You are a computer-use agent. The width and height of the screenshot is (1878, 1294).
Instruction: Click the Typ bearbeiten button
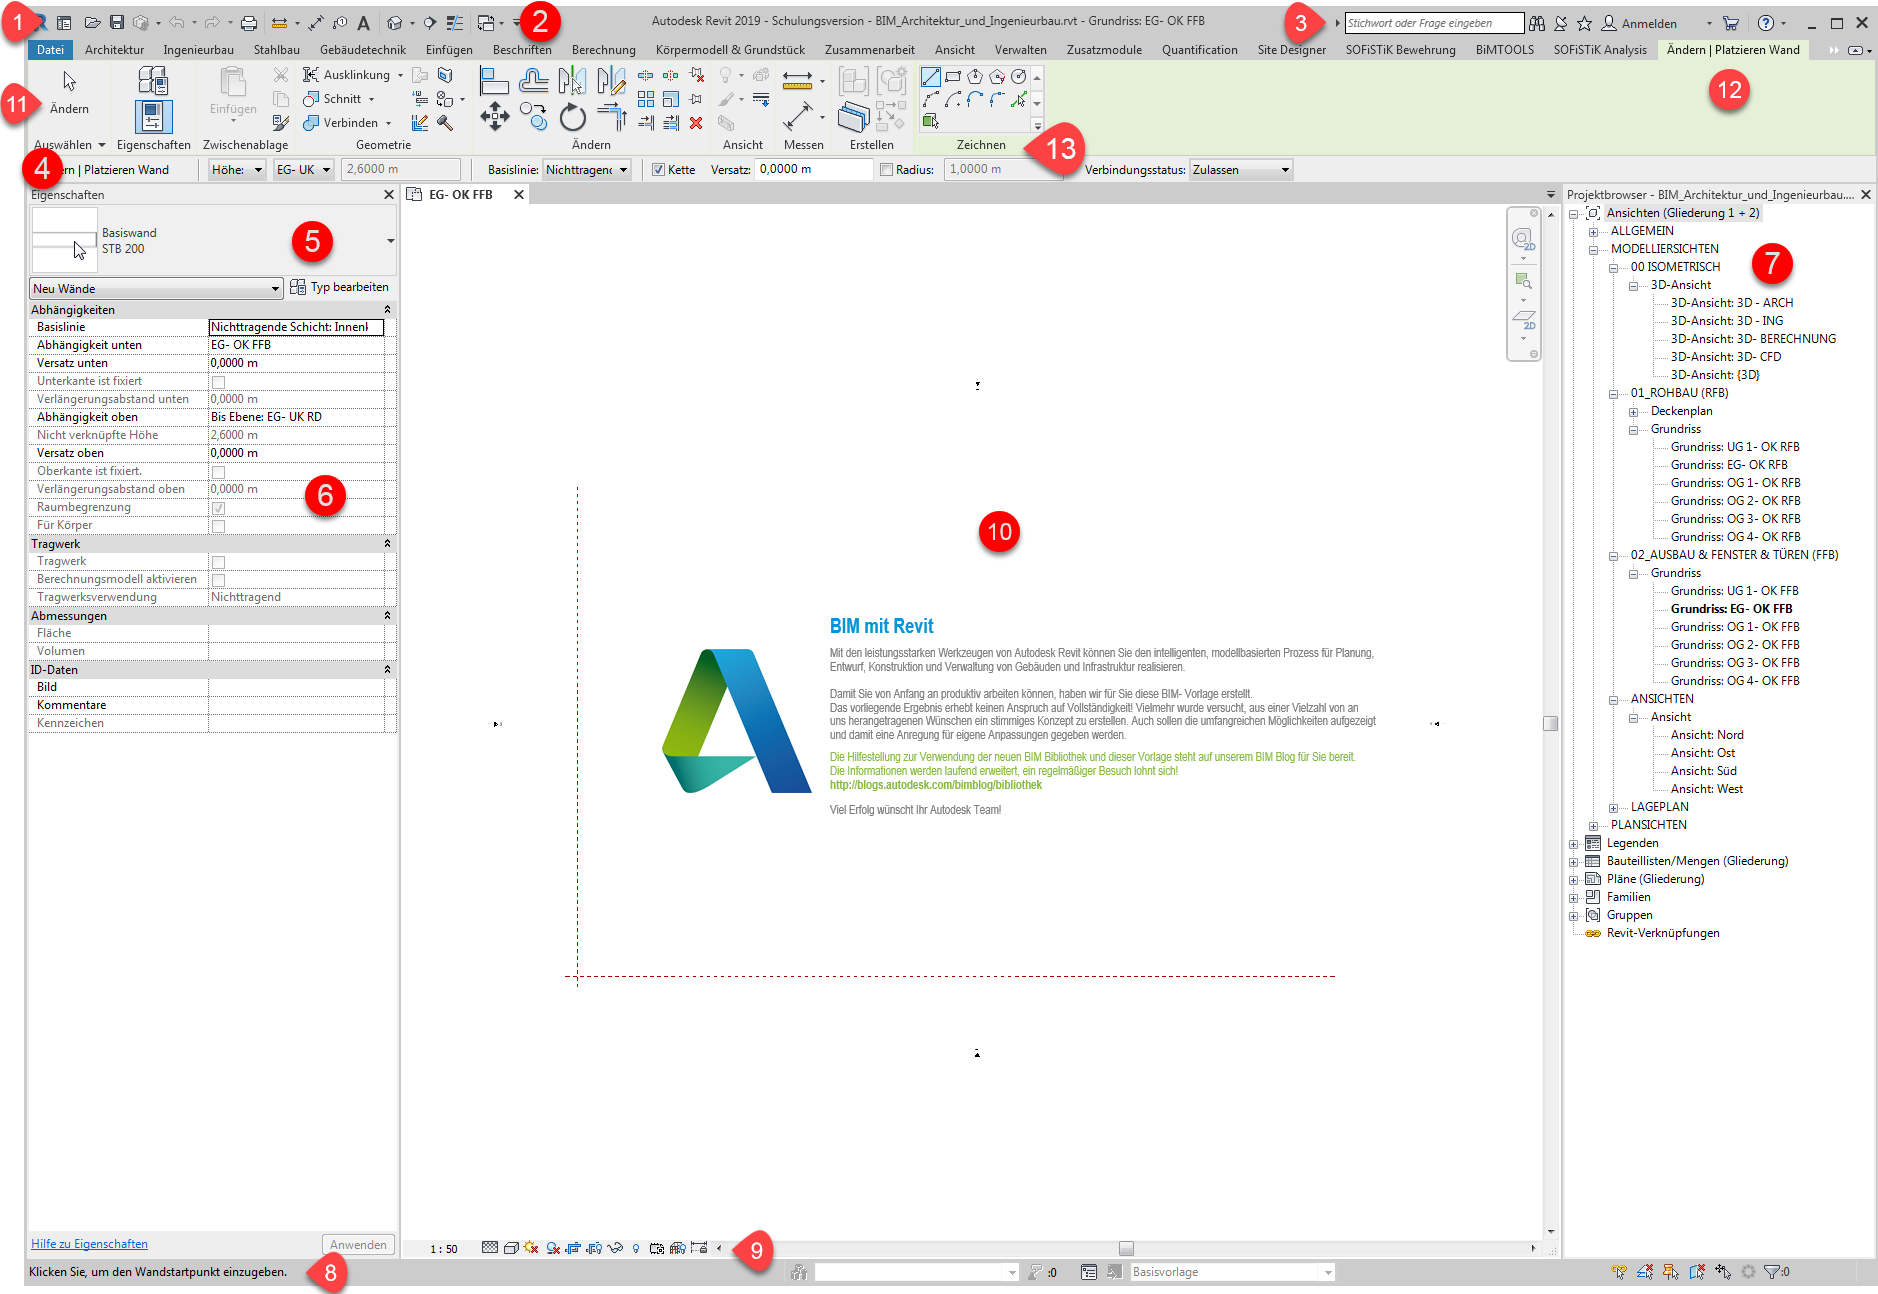click(x=339, y=288)
